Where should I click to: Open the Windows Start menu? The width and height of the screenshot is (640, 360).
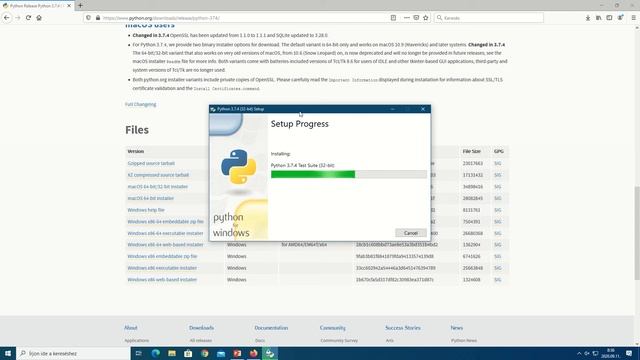(8, 353)
